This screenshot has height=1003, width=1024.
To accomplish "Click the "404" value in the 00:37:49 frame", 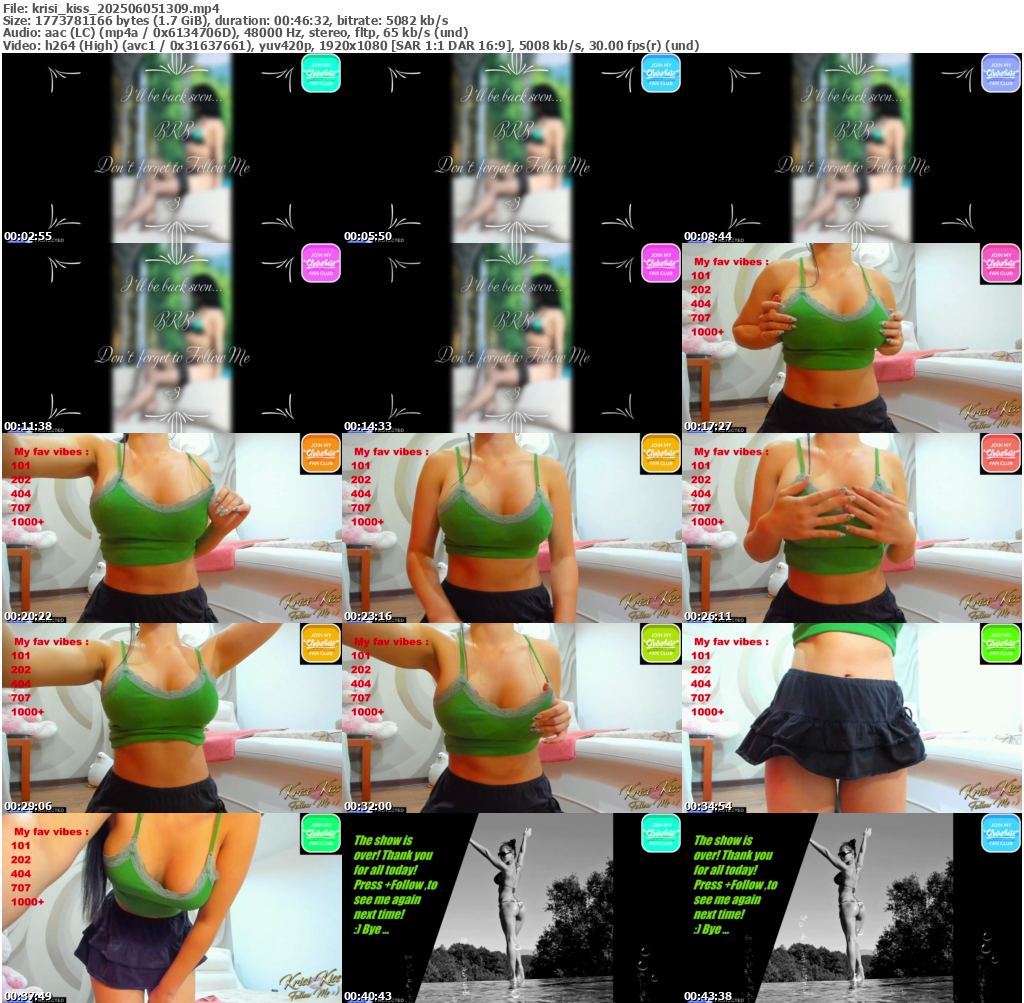I will [x=20, y=874].
